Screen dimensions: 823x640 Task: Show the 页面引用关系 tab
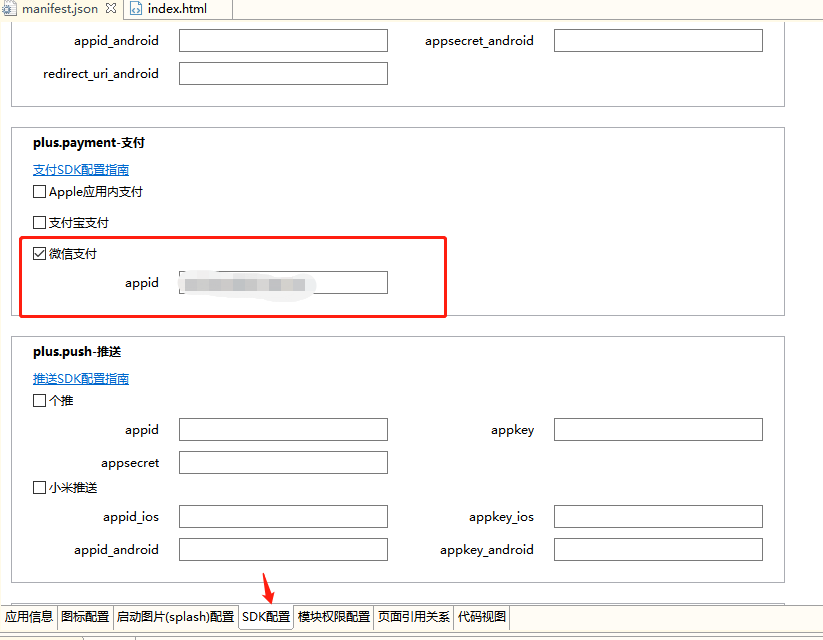point(414,617)
